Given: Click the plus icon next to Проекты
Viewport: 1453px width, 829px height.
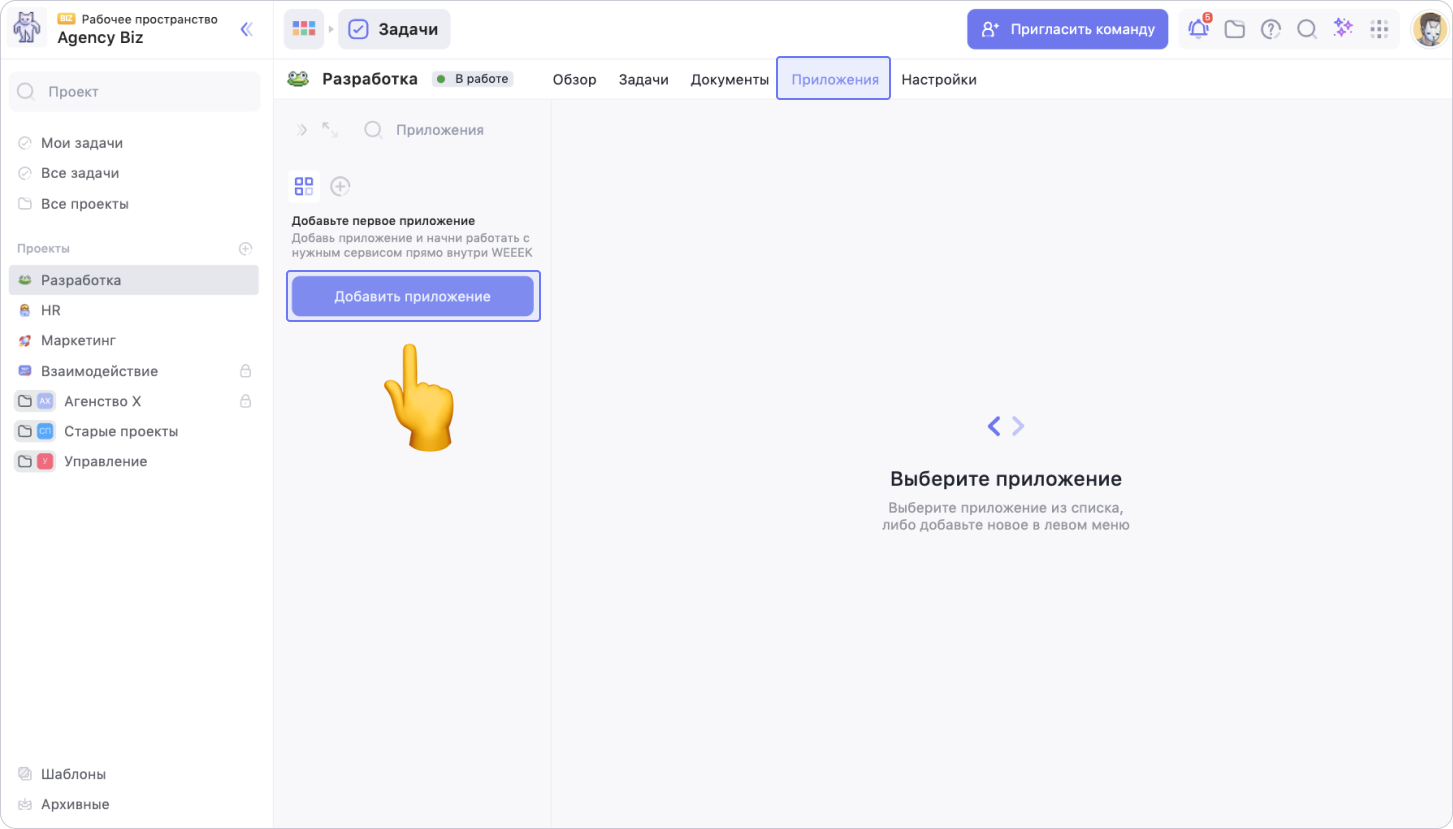Looking at the screenshot, I should point(245,248).
